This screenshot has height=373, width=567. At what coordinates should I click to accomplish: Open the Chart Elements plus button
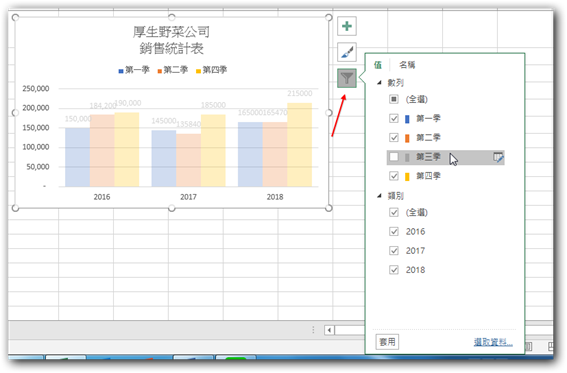pyautogui.click(x=347, y=26)
